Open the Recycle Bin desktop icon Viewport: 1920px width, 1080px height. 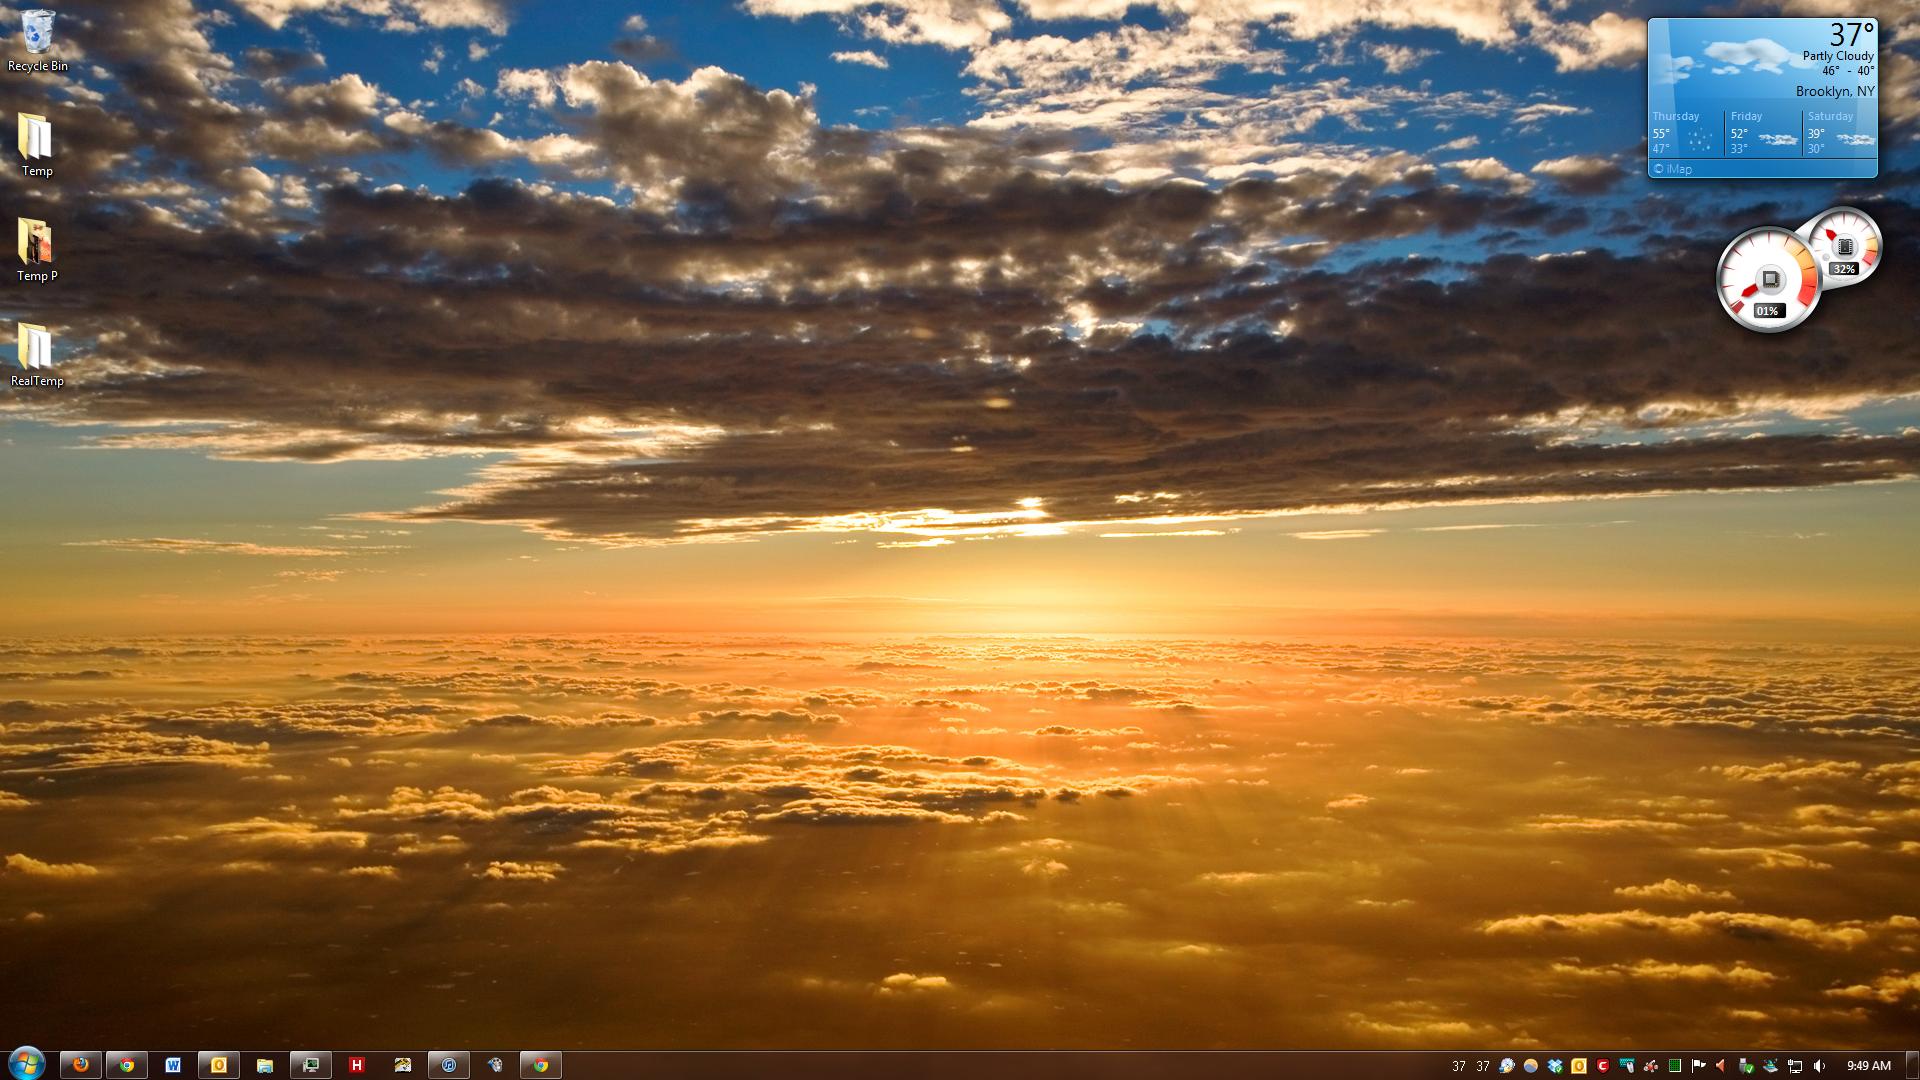[38, 41]
